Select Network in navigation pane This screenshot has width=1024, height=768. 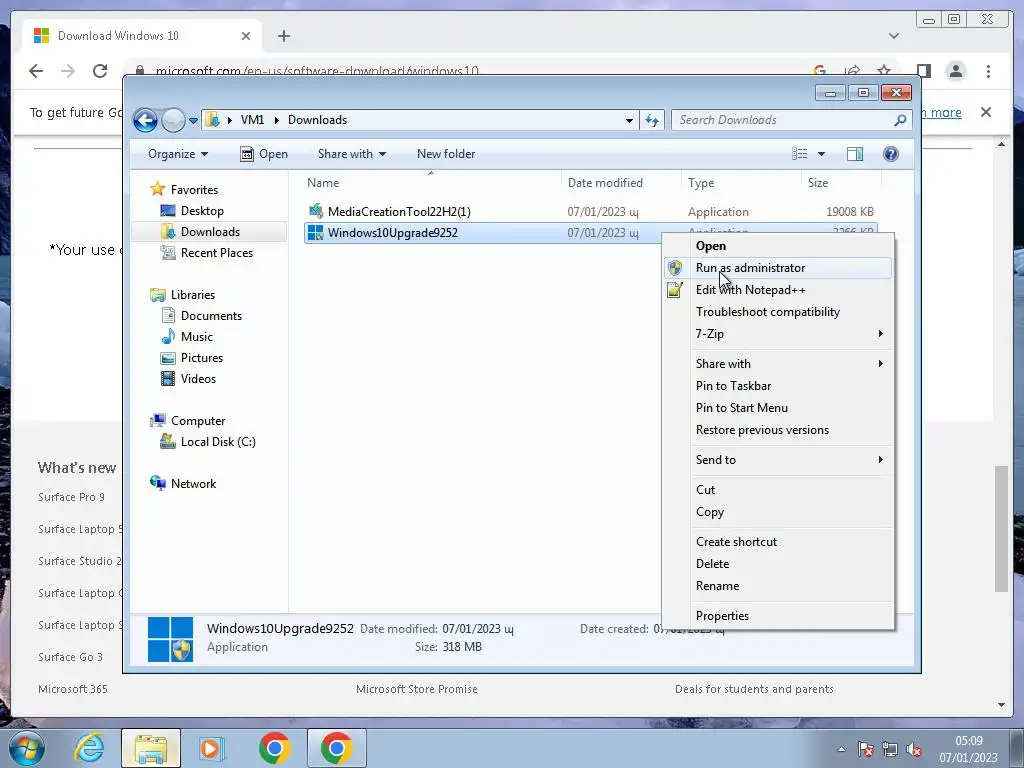(193, 484)
